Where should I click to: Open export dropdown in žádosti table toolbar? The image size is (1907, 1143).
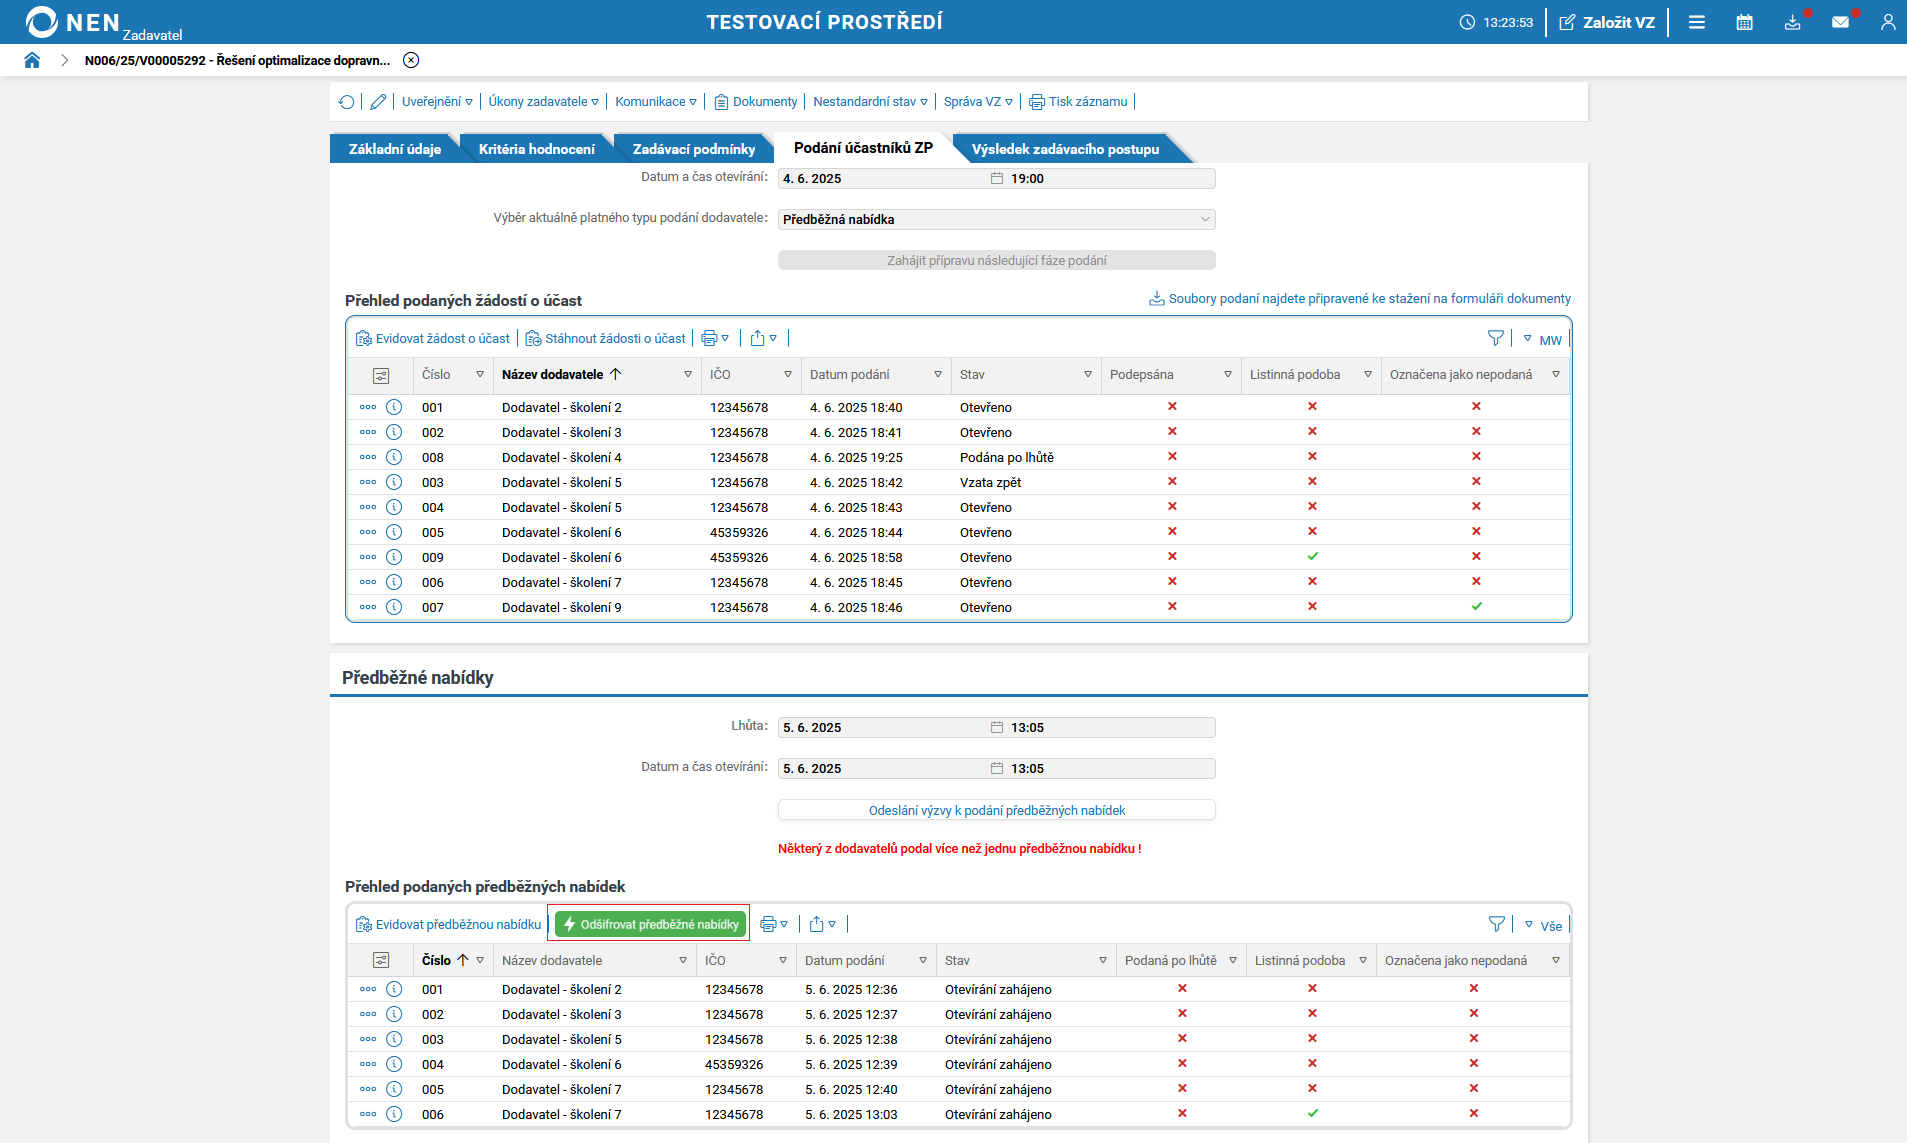point(763,339)
